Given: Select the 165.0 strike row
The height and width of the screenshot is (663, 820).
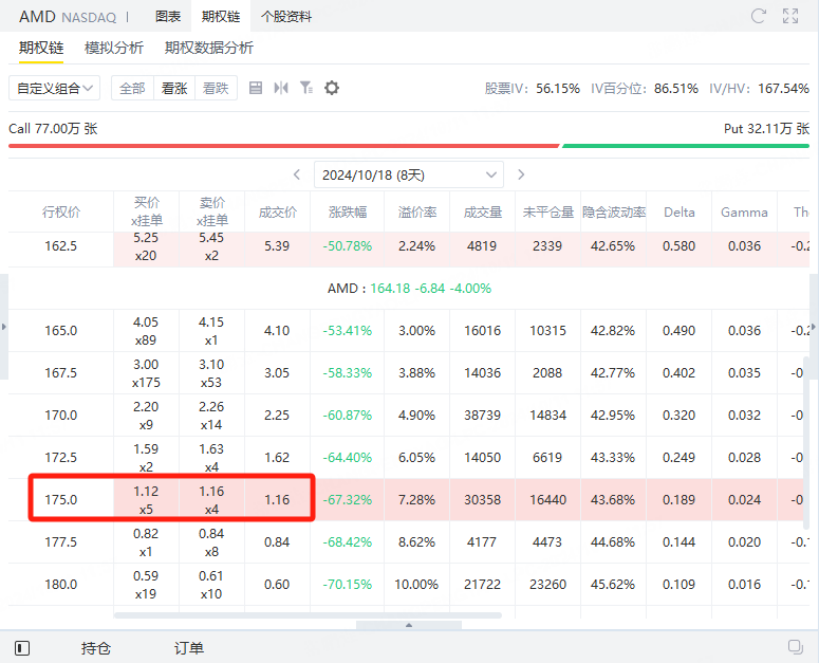Looking at the screenshot, I should 409,330.
